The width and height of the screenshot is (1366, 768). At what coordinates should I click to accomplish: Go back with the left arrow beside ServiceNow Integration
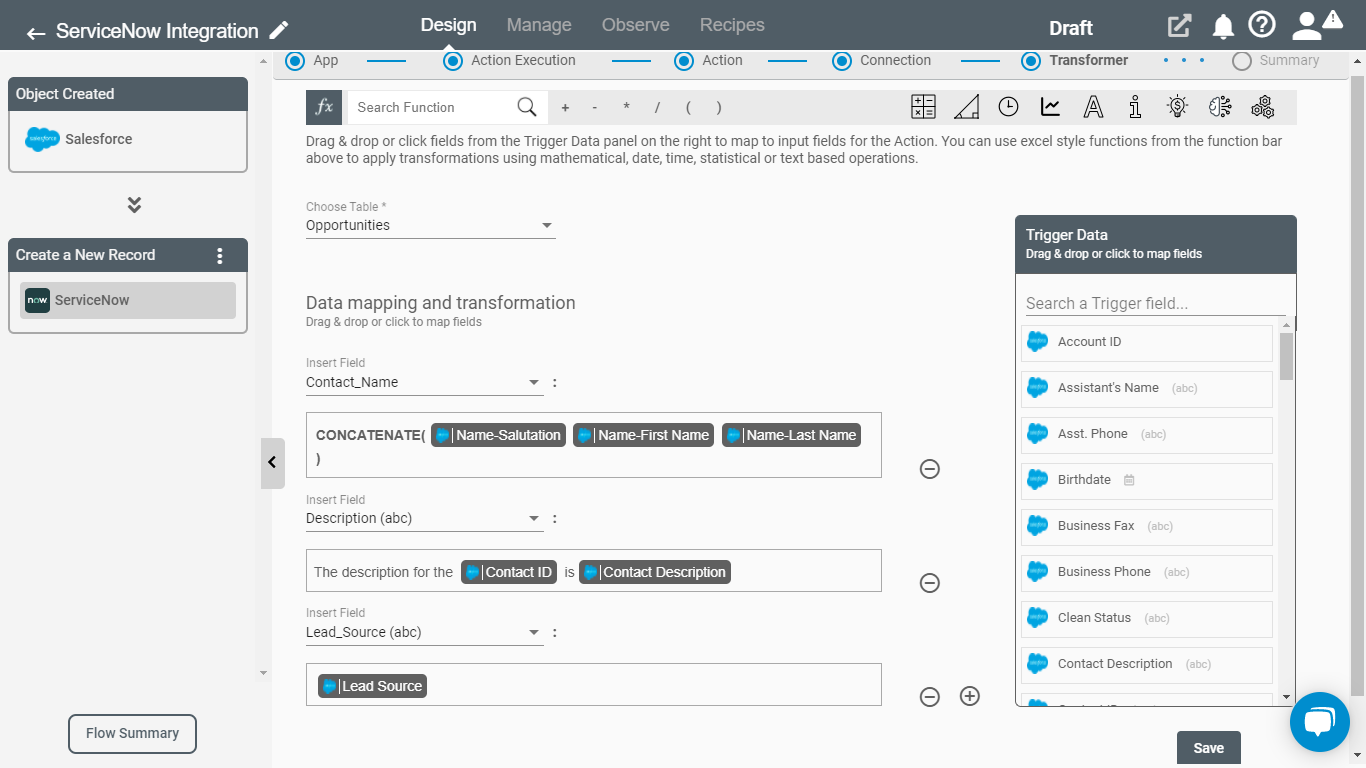36,33
